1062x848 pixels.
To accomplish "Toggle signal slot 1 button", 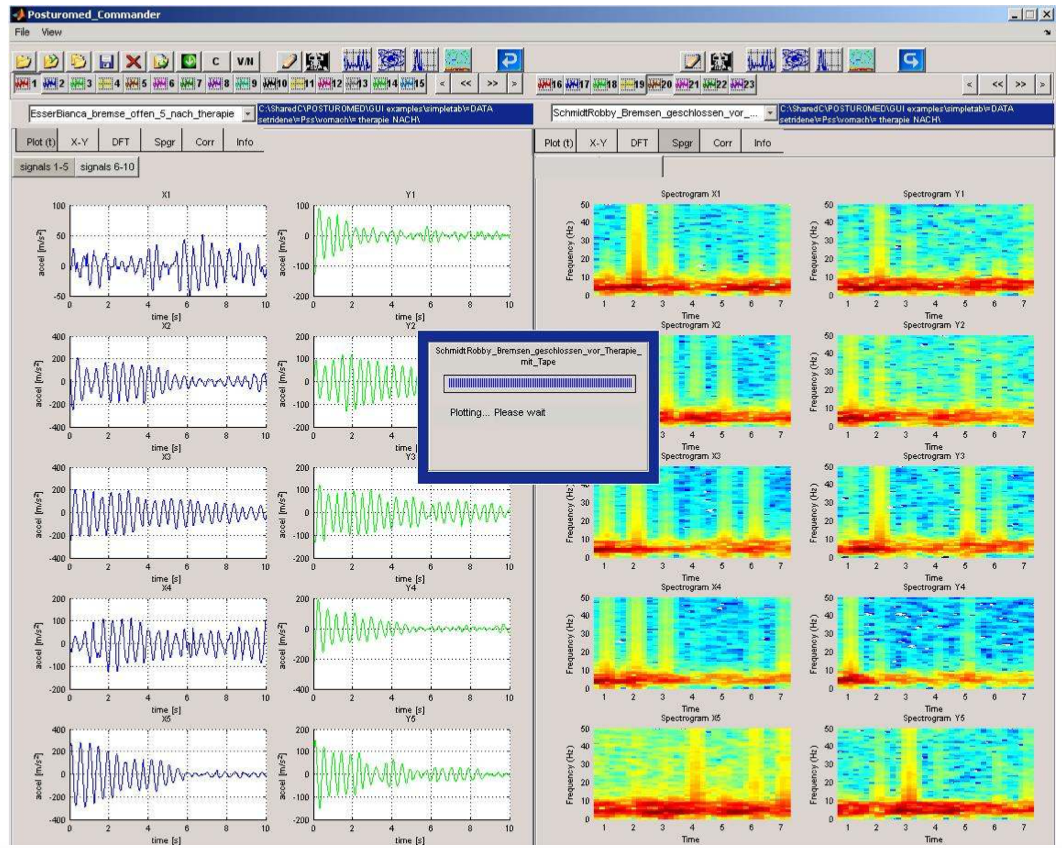I will coord(25,84).
